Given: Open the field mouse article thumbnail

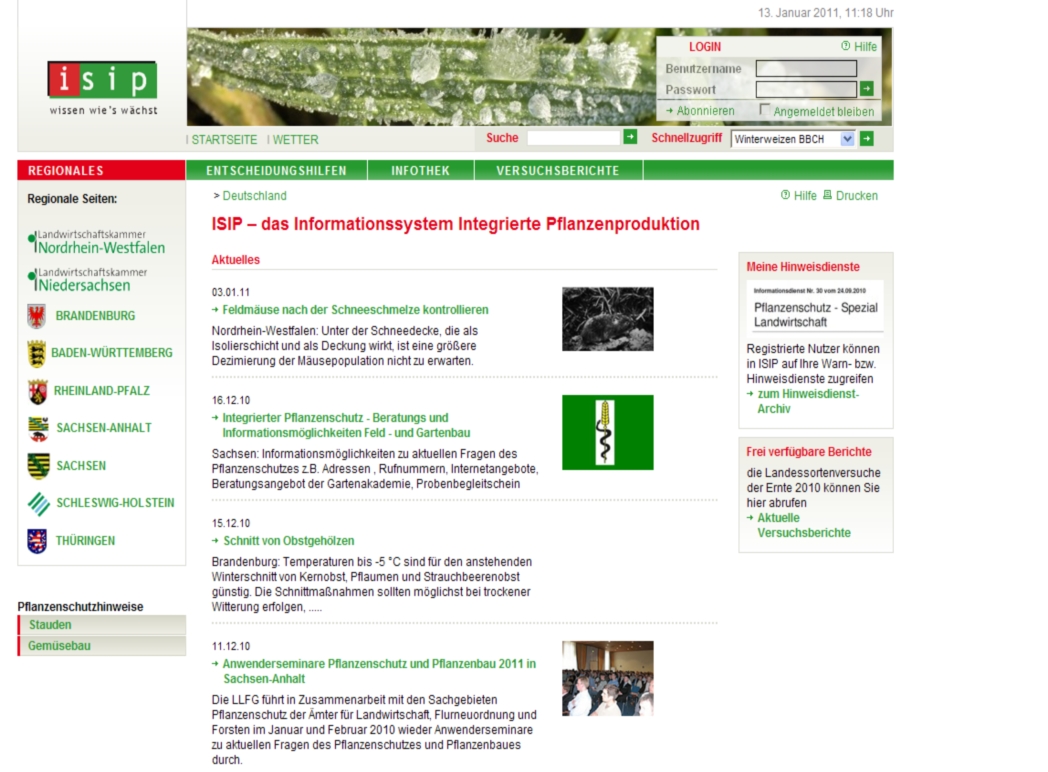Looking at the screenshot, I should tap(607, 319).
